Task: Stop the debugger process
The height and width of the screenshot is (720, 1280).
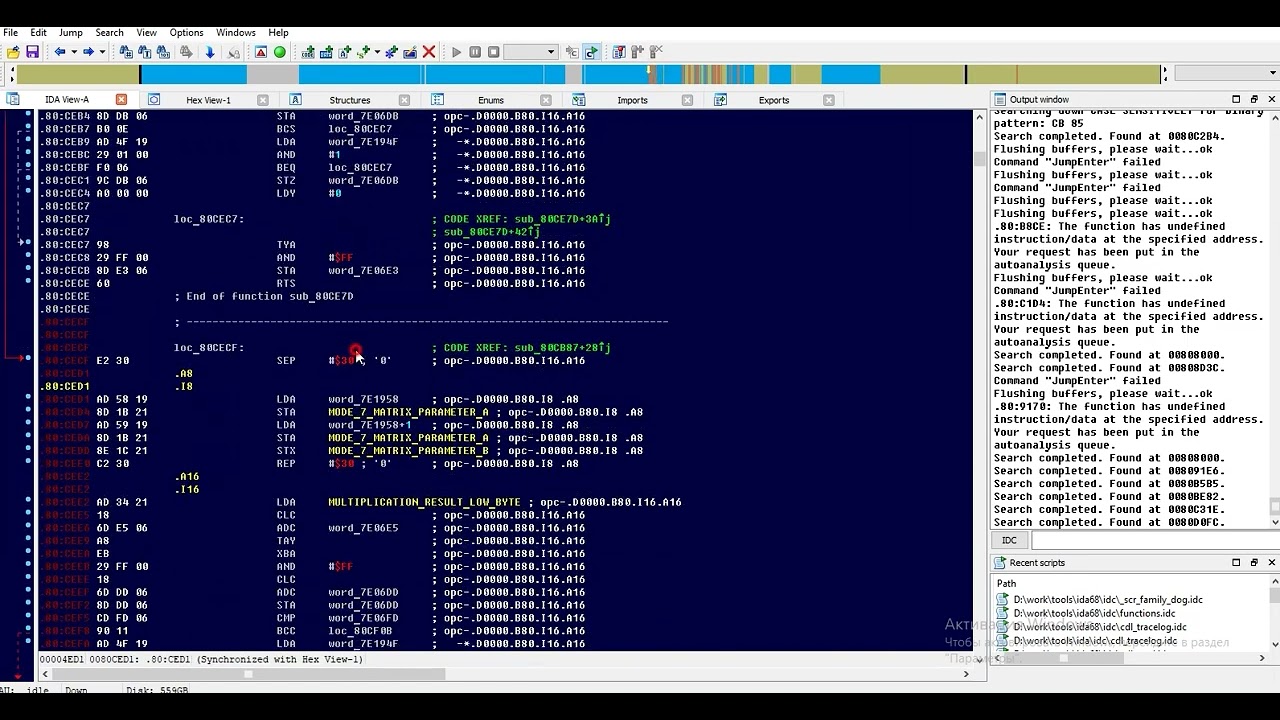Action: pyautogui.click(x=493, y=52)
